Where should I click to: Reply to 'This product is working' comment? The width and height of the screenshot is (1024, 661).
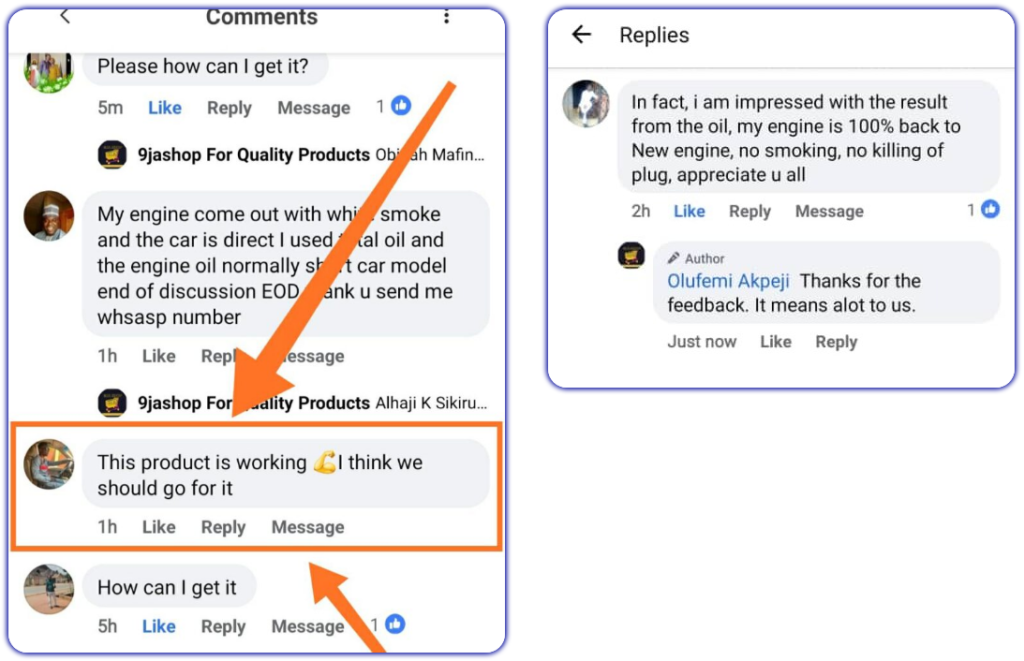click(x=223, y=527)
